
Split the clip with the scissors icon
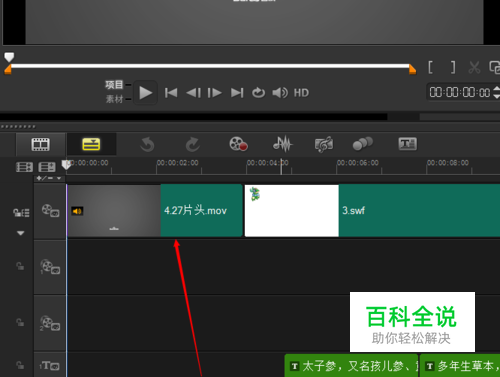474,67
